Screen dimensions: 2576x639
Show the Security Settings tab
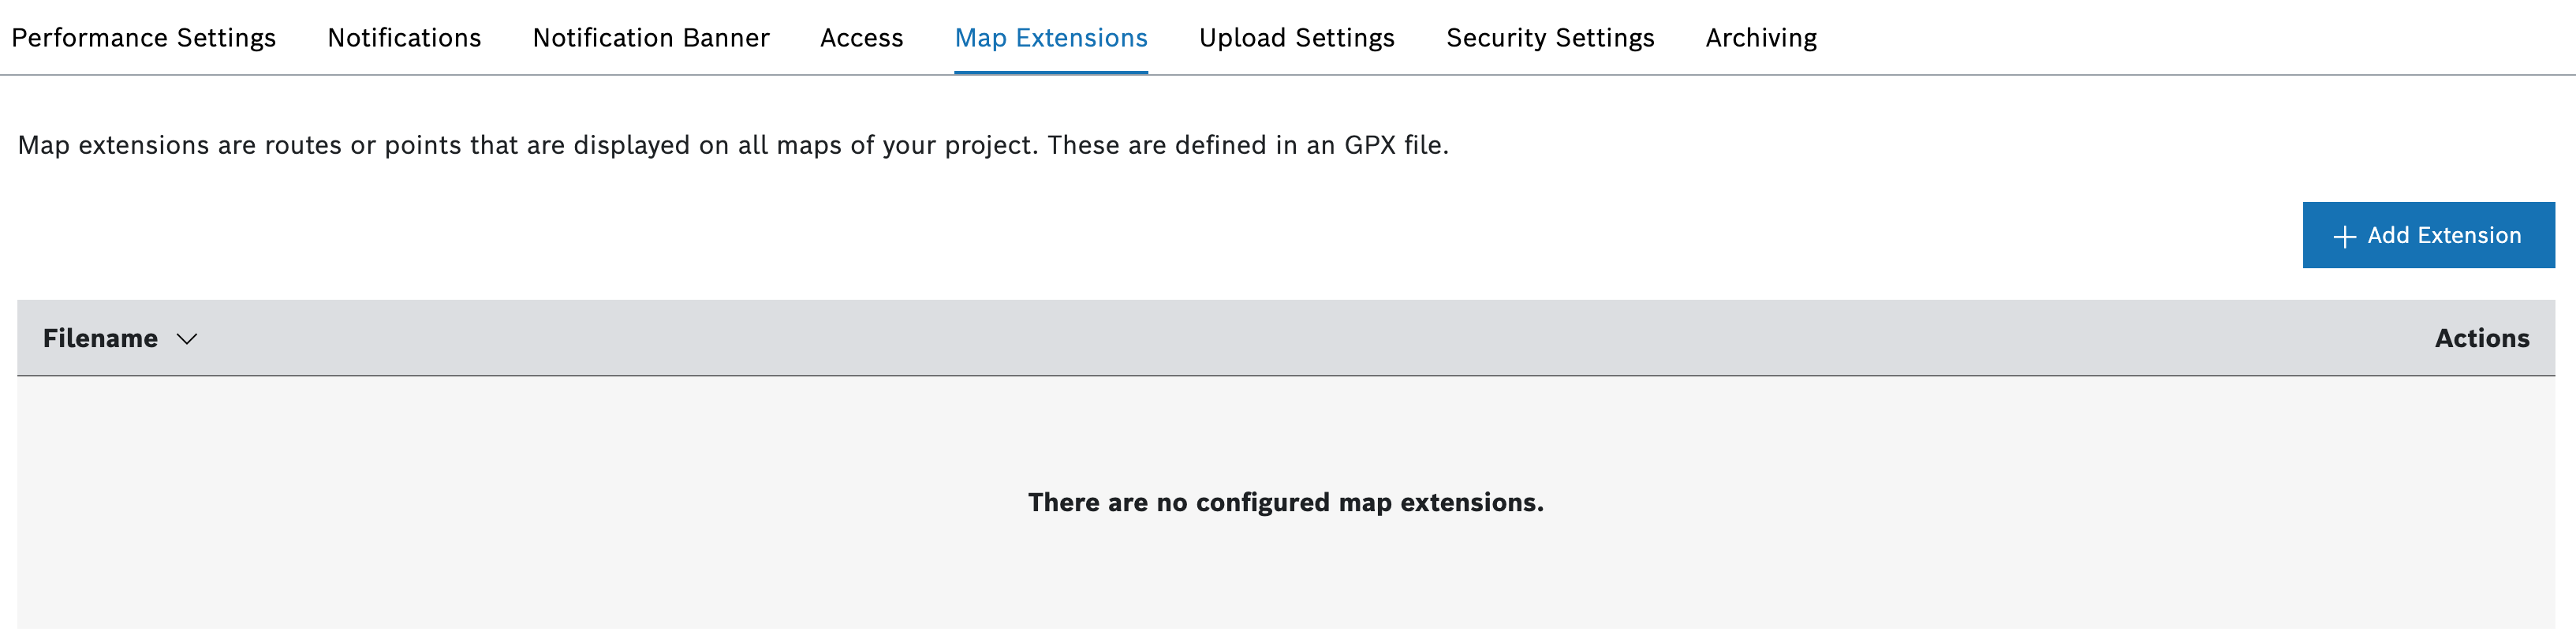(x=1549, y=38)
